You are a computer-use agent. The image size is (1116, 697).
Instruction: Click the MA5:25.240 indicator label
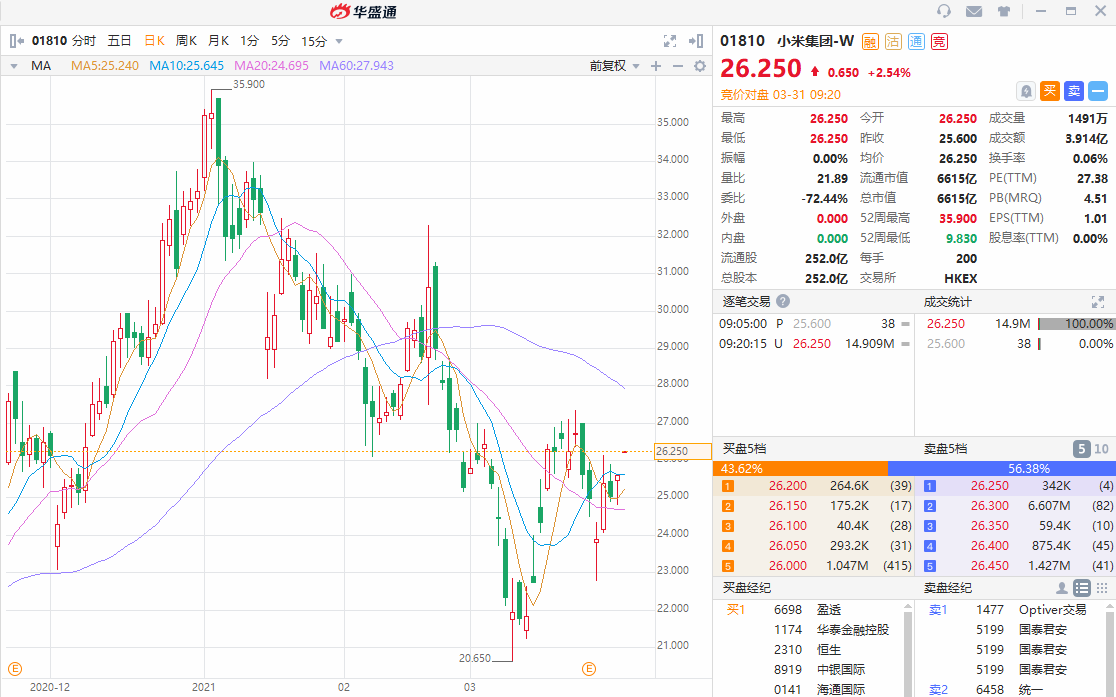(105, 65)
